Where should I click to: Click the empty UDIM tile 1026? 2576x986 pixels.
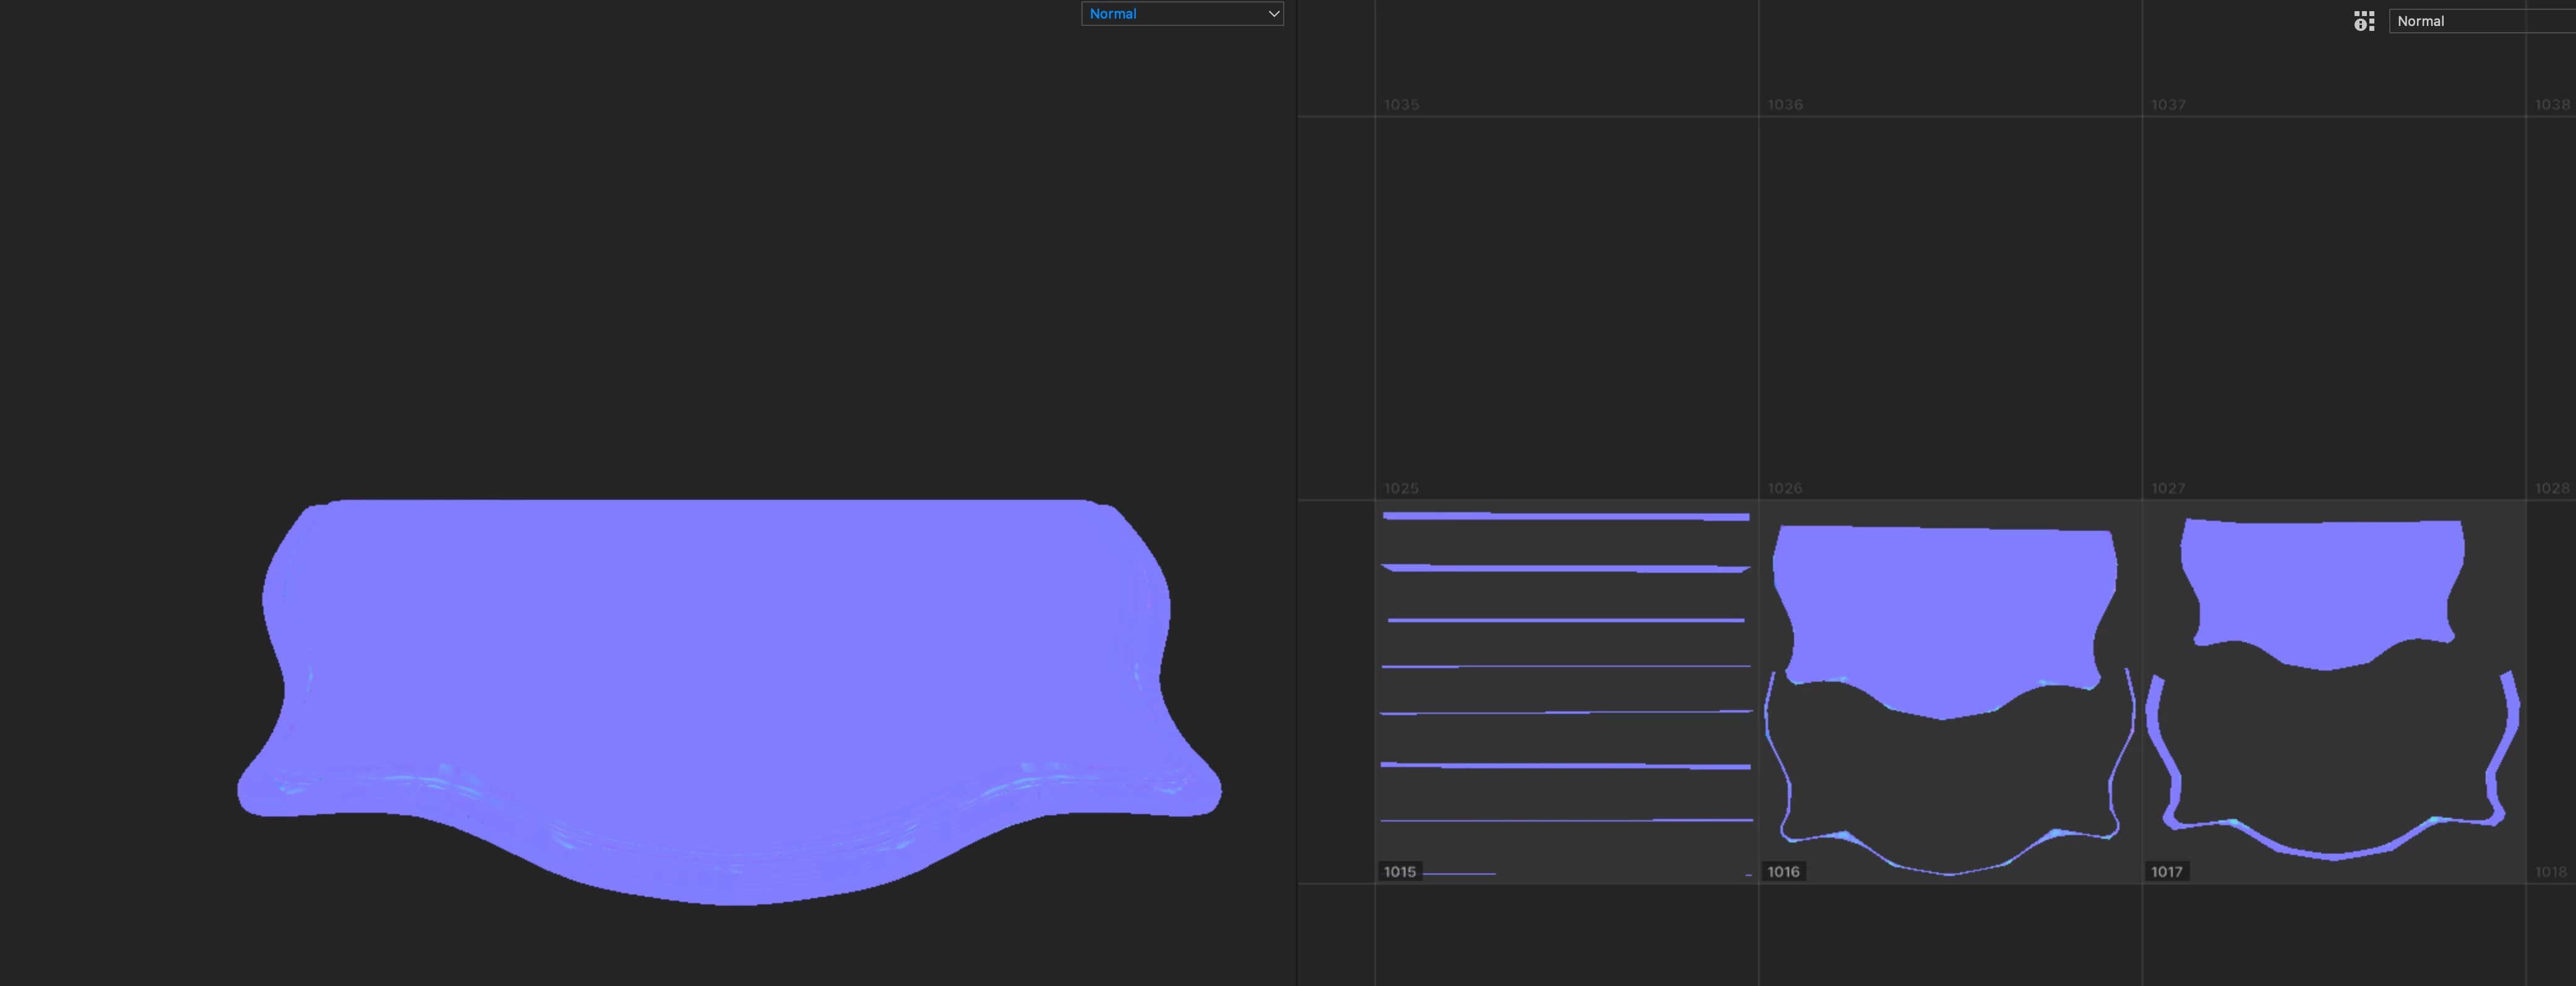pos(1949,308)
